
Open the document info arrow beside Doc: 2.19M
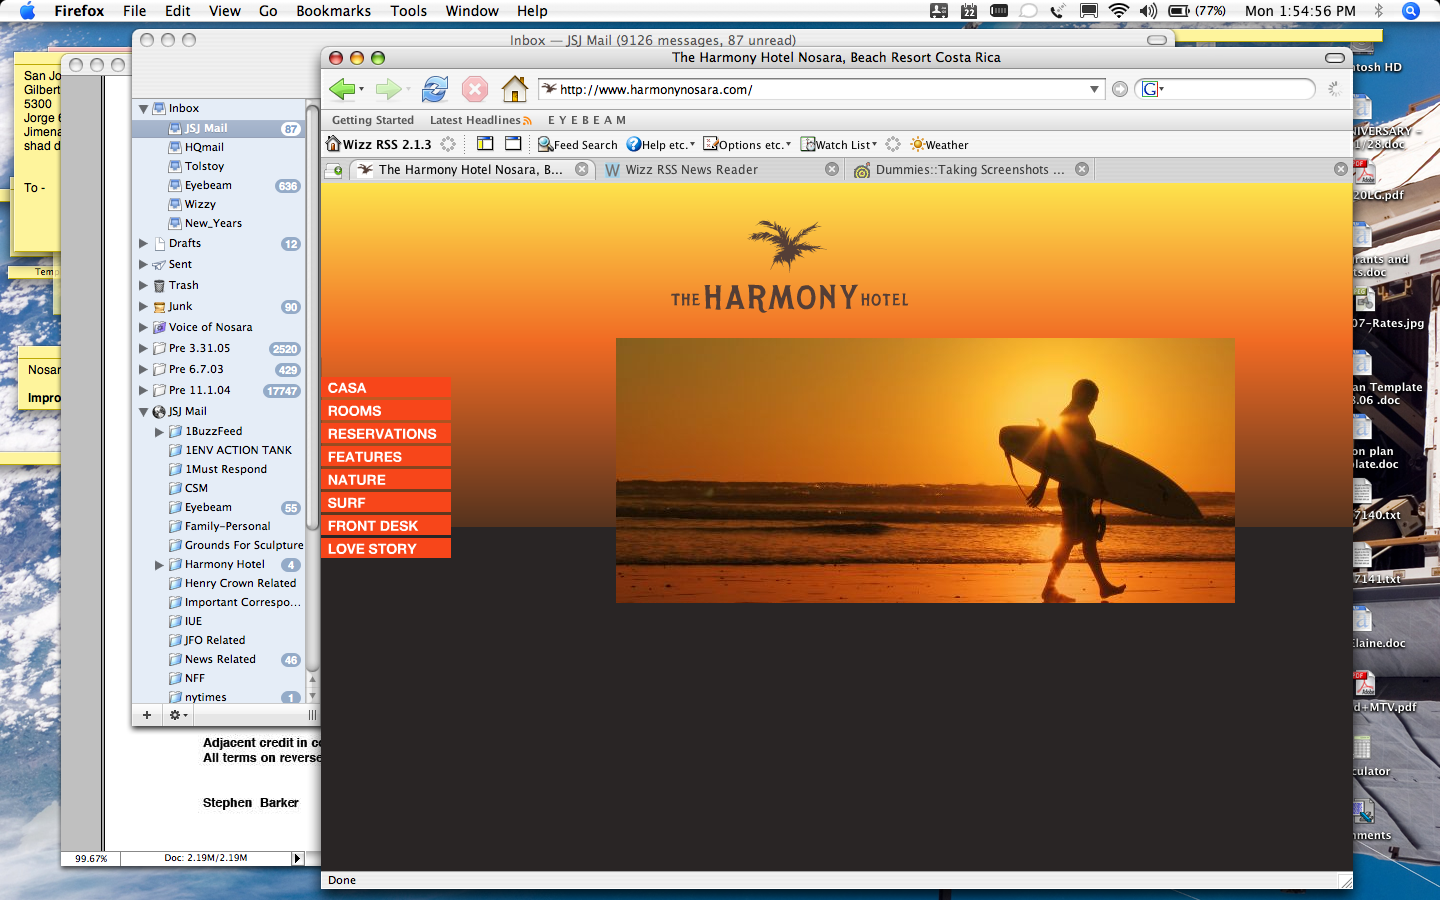(297, 858)
